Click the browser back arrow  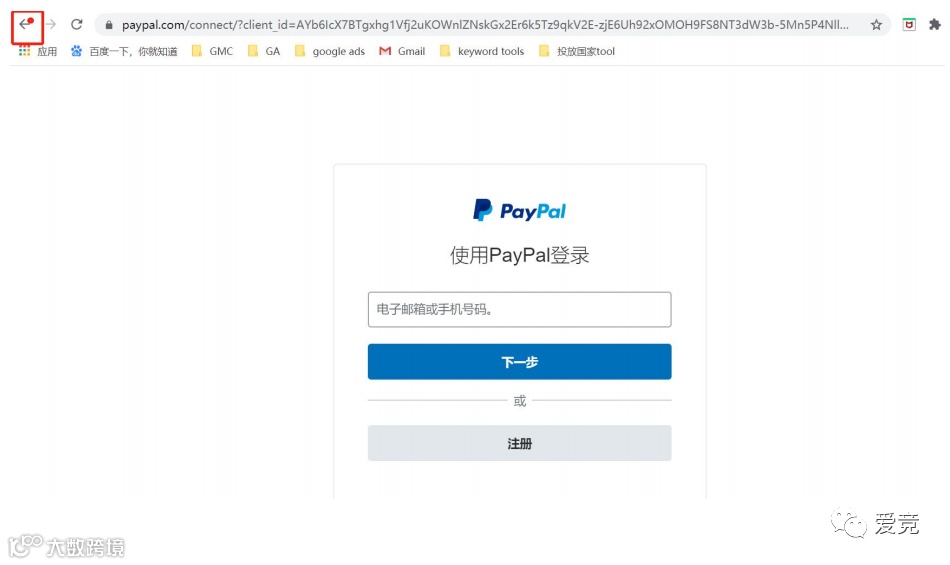pos(26,24)
